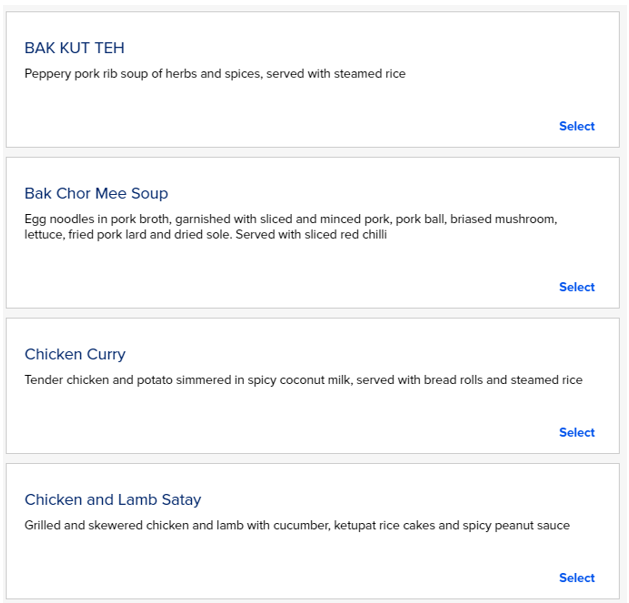Click the Chicken and Lamb Satay title

pyautogui.click(x=113, y=500)
